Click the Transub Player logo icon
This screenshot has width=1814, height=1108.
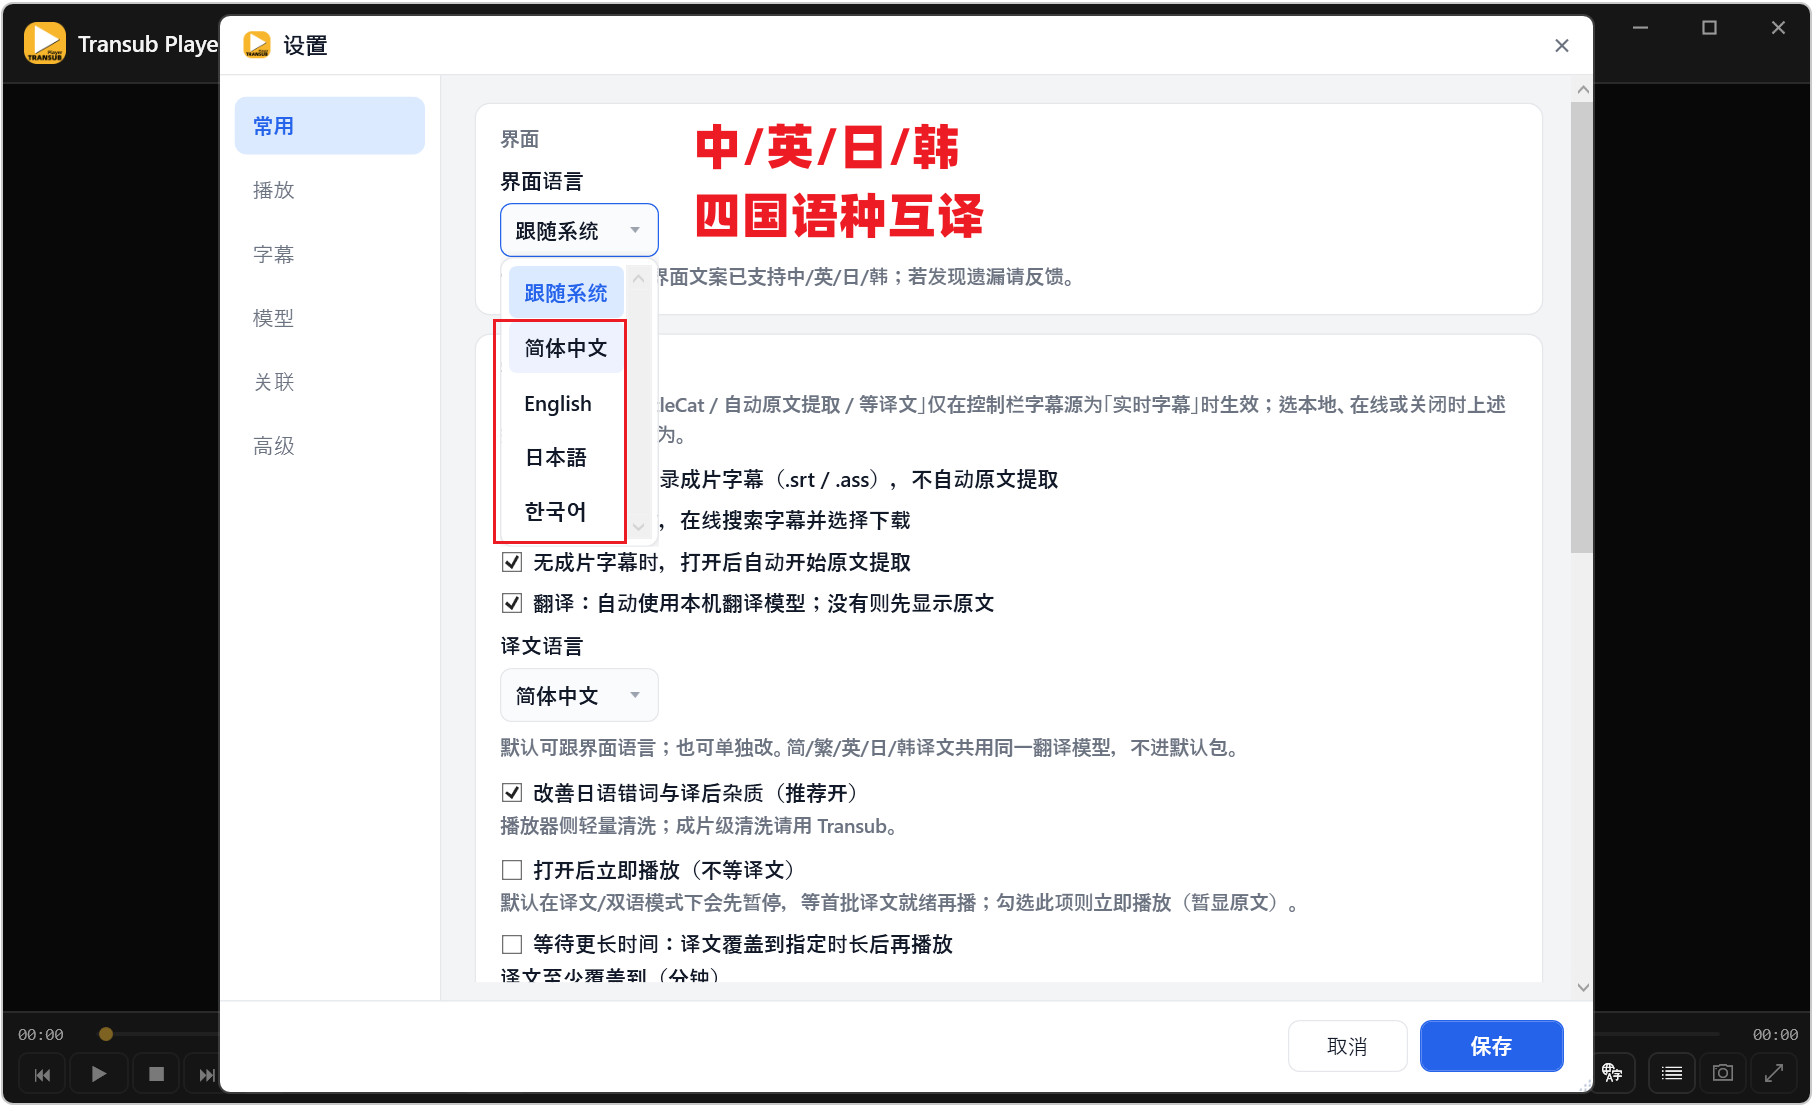(44, 43)
